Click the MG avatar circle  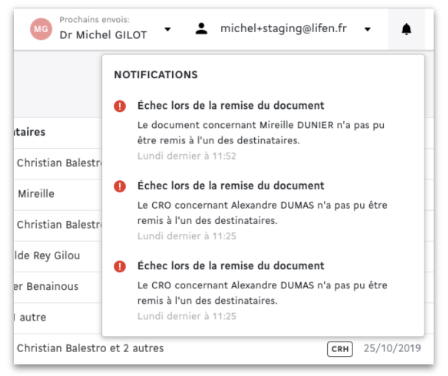click(41, 29)
